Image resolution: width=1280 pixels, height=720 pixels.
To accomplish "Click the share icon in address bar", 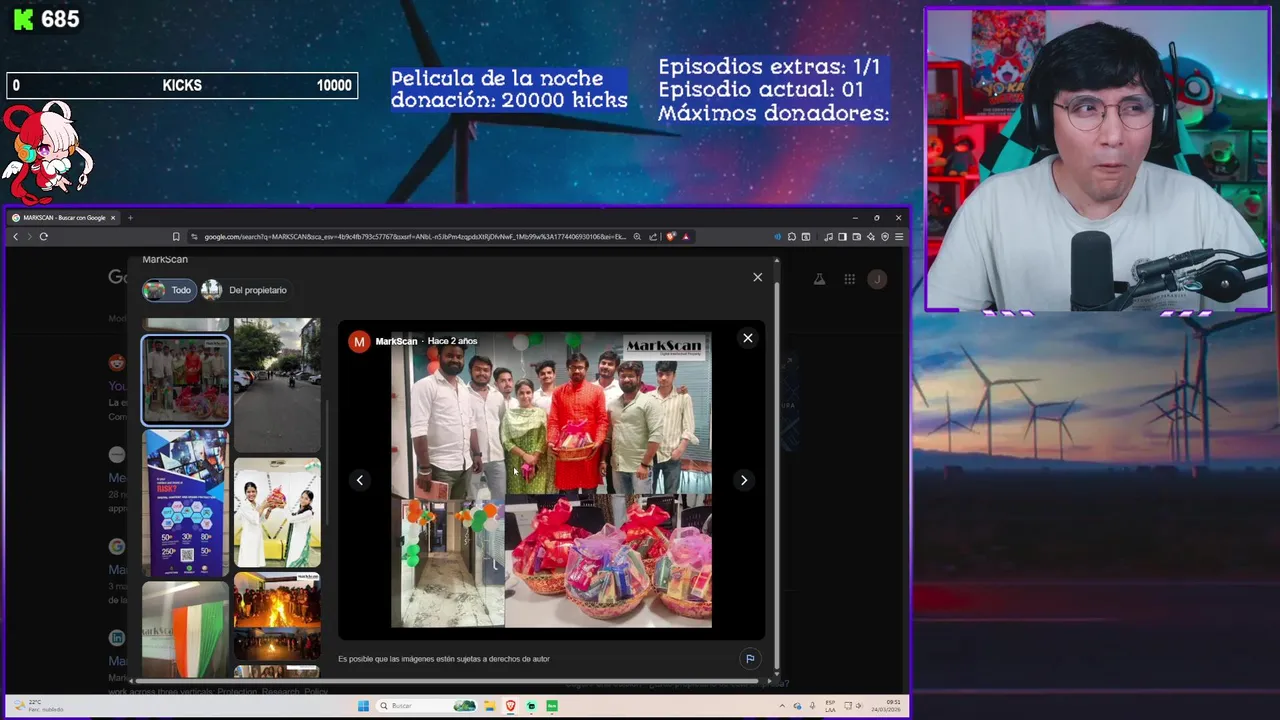I will [x=653, y=236].
